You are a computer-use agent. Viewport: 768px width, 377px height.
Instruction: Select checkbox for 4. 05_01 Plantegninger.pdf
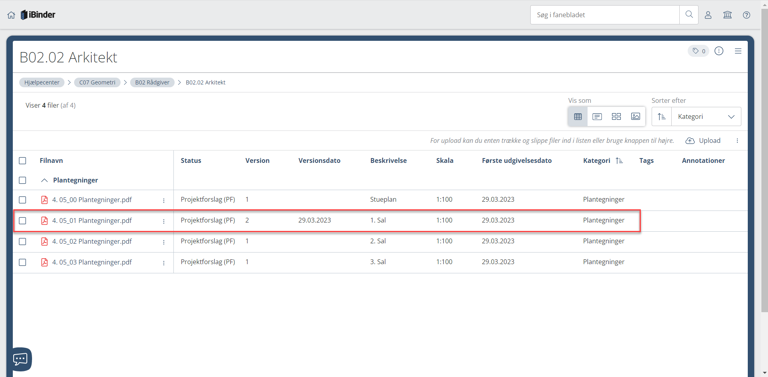(23, 221)
